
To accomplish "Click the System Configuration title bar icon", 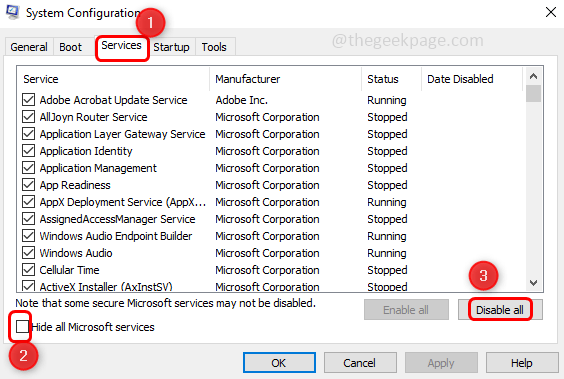I will [x=13, y=12].
